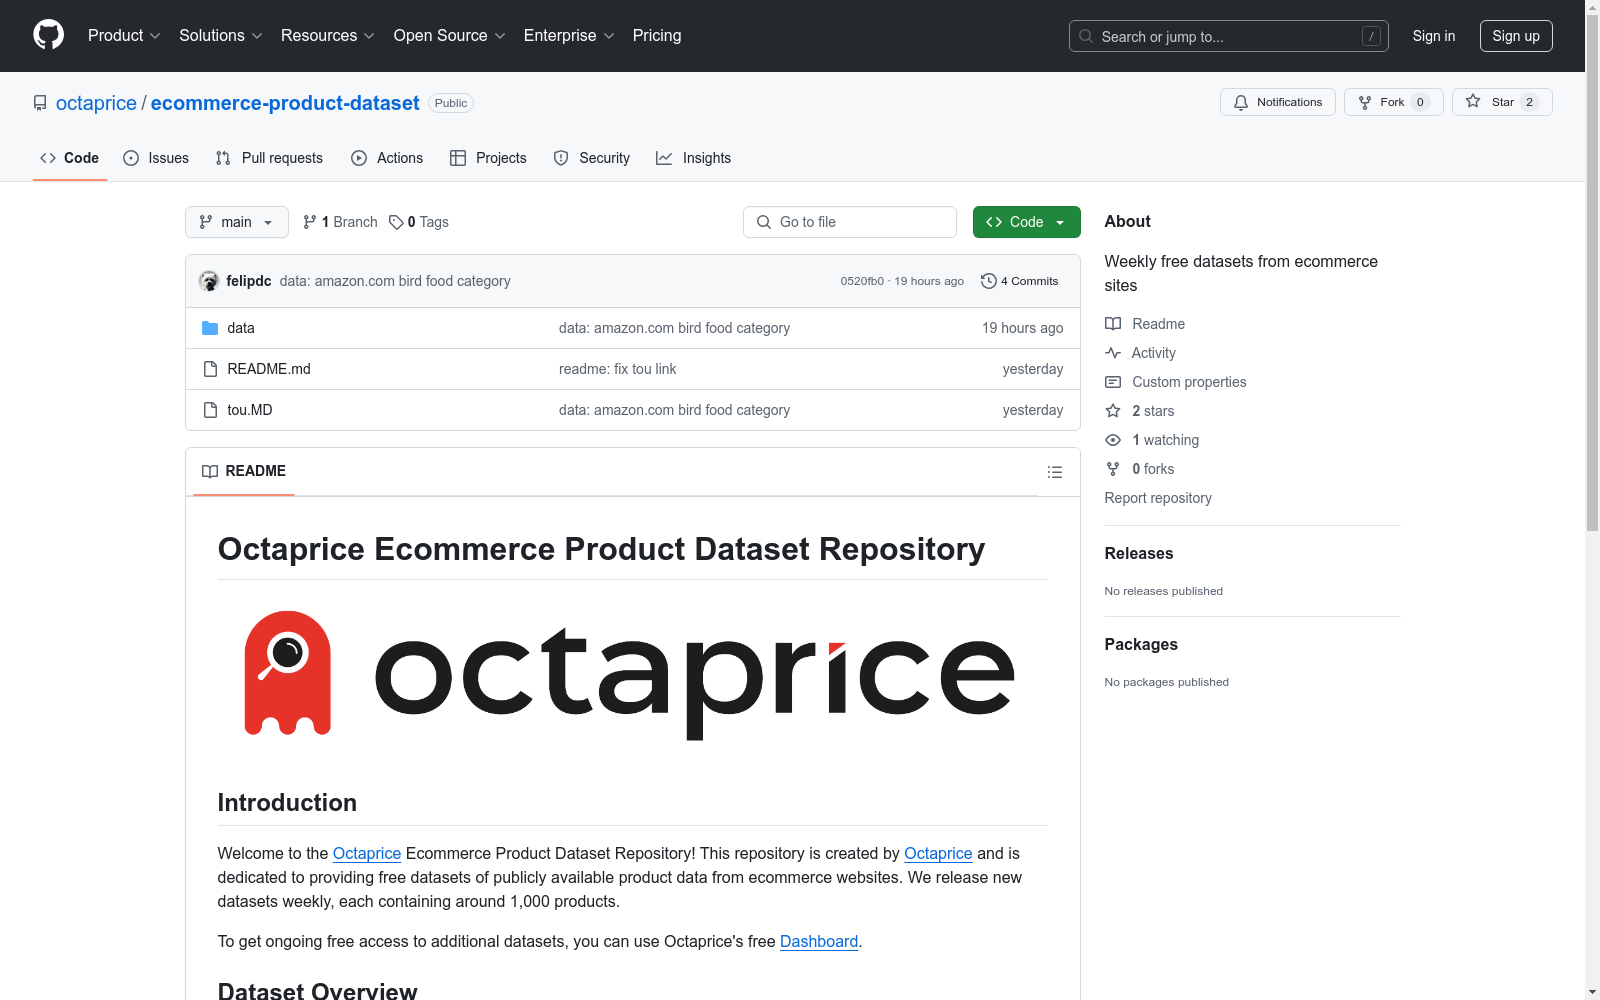Screen dimensions: 1600x1000
Task: Open the Dashboard link in README
Action: tap(819, 941)
